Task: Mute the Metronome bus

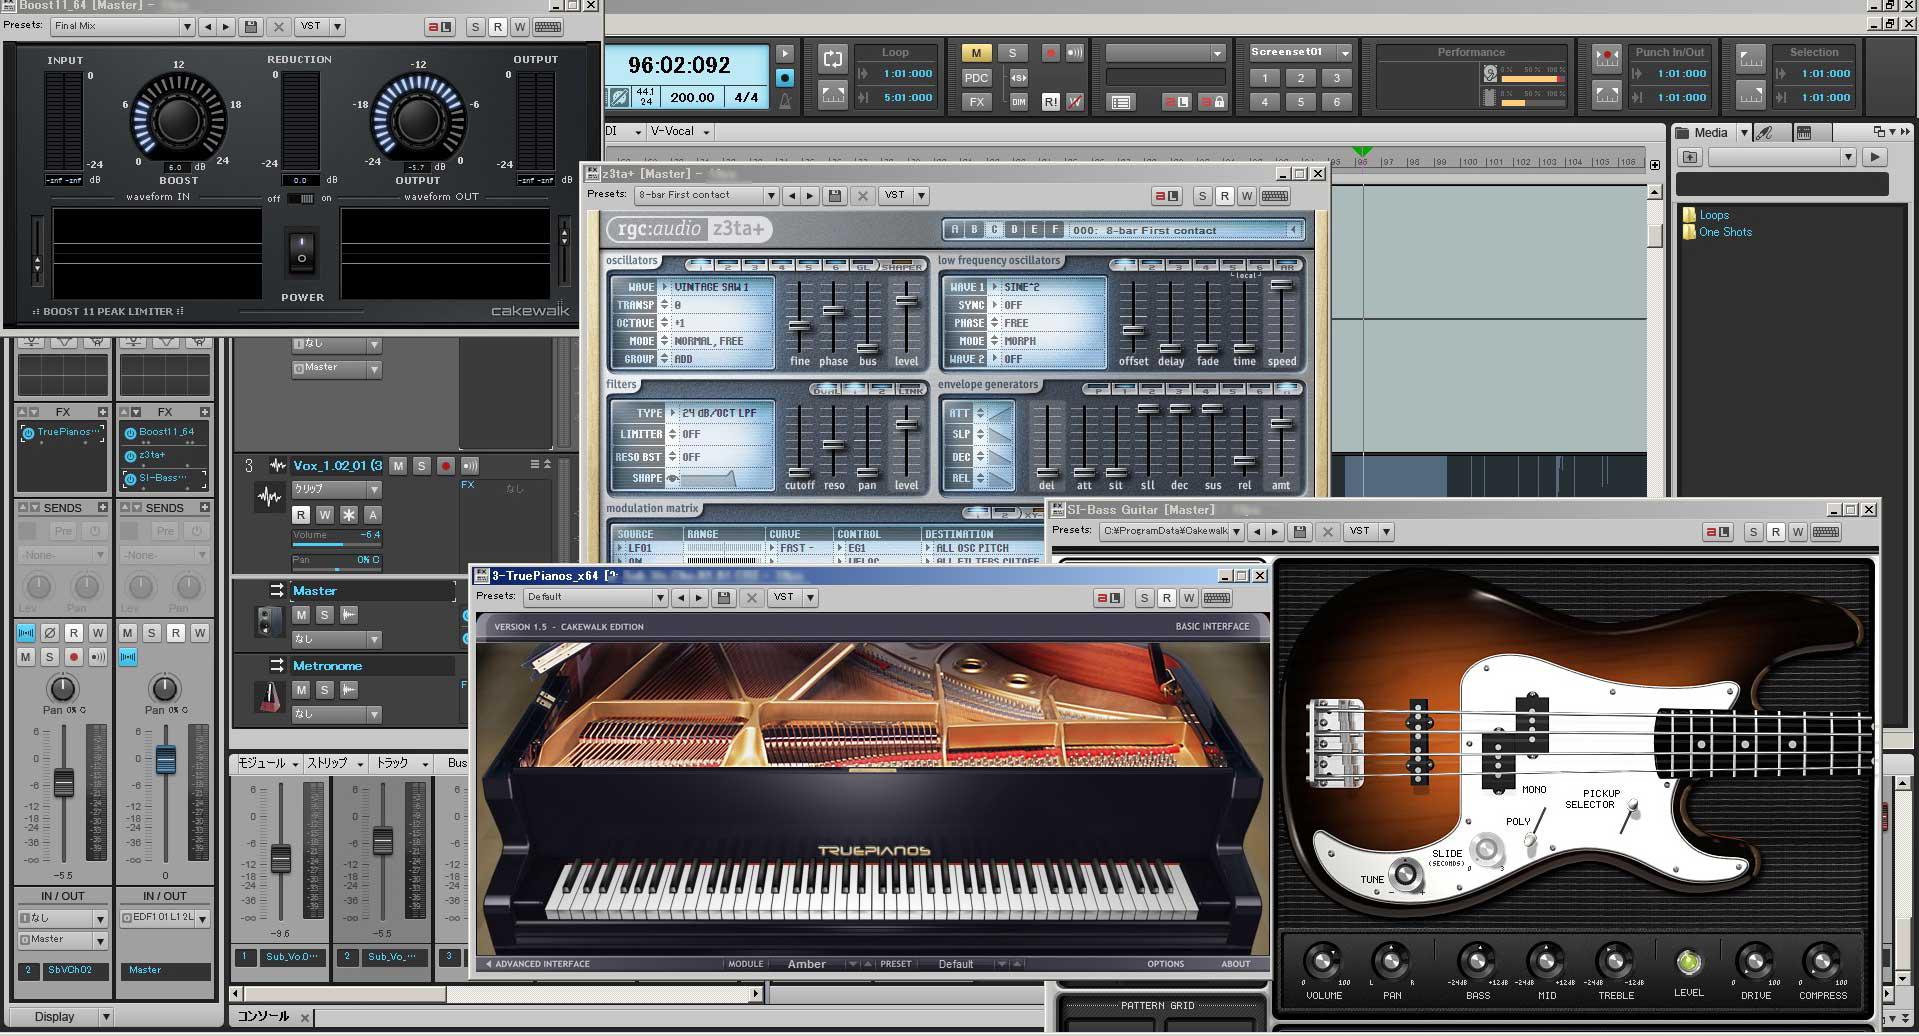Action: tap(301, 690)
